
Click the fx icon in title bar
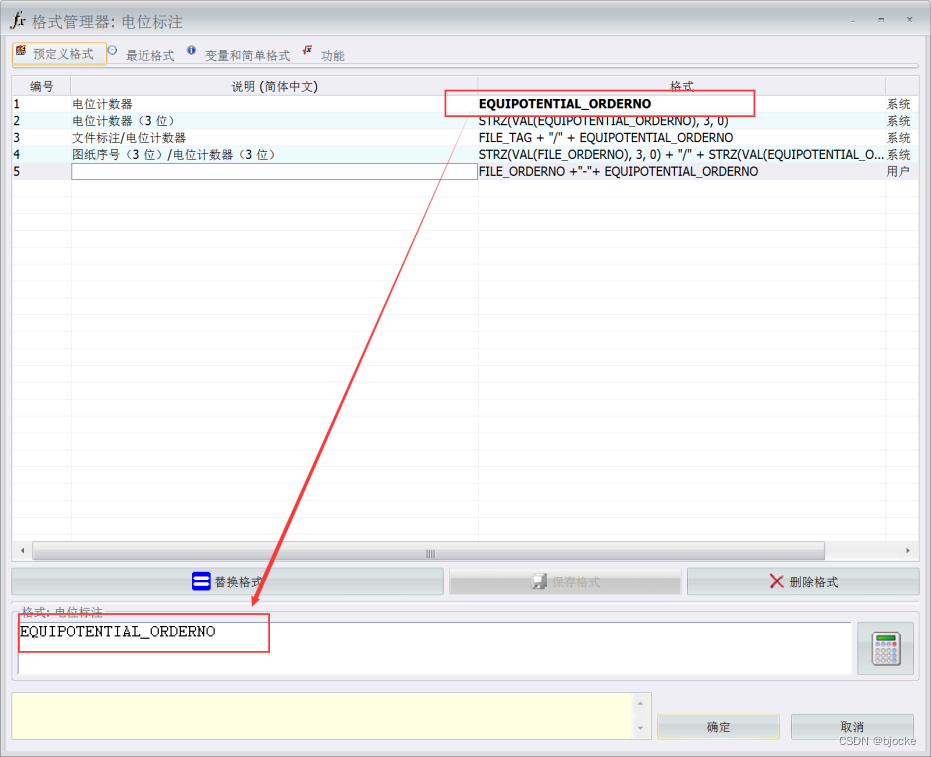(x=18, y=20)
